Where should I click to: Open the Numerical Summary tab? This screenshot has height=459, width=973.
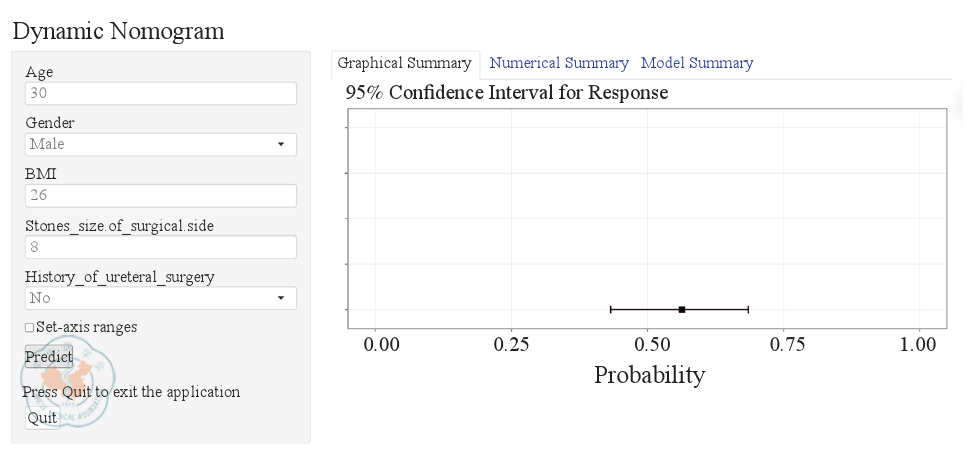pos(559,63)
